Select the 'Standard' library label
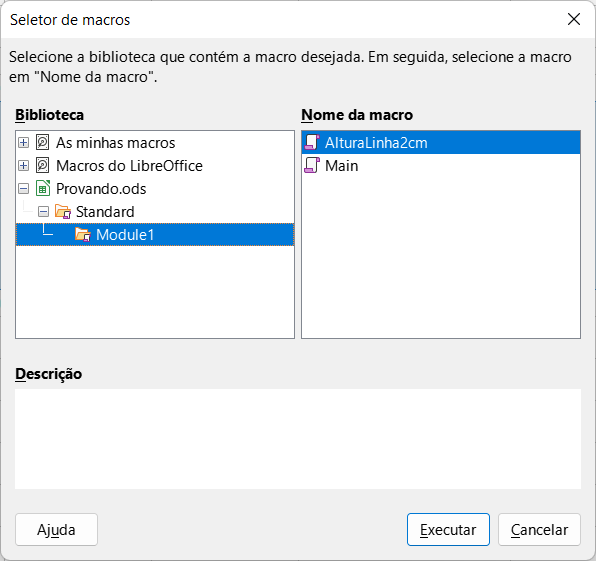The image size is (596, 561). click(105, 212)
